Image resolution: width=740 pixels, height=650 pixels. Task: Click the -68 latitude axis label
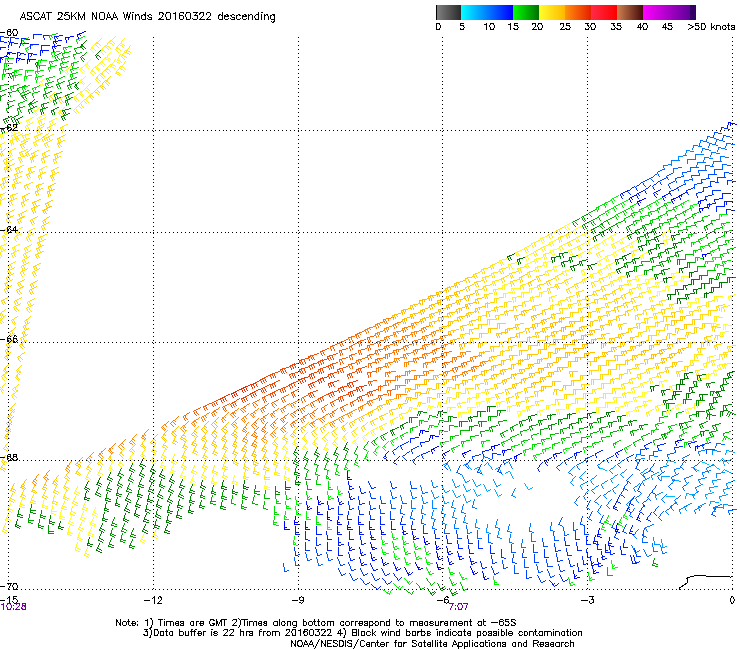point(9,457)
